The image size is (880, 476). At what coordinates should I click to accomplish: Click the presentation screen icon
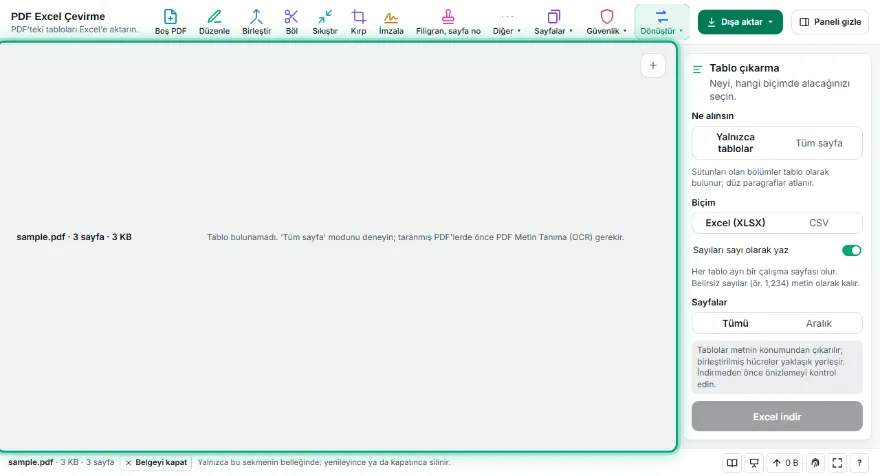pos(754,463)
